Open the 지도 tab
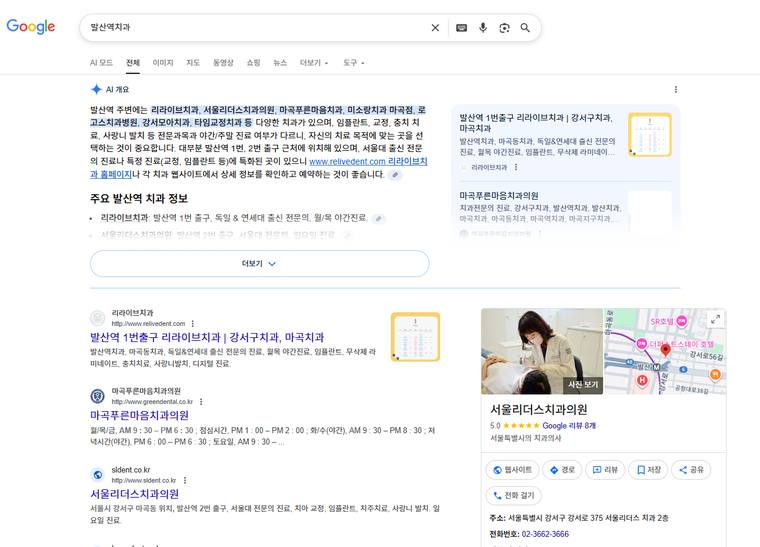This screenshot has height=547, width=760. pyautogui.click(x=193, y=63)
